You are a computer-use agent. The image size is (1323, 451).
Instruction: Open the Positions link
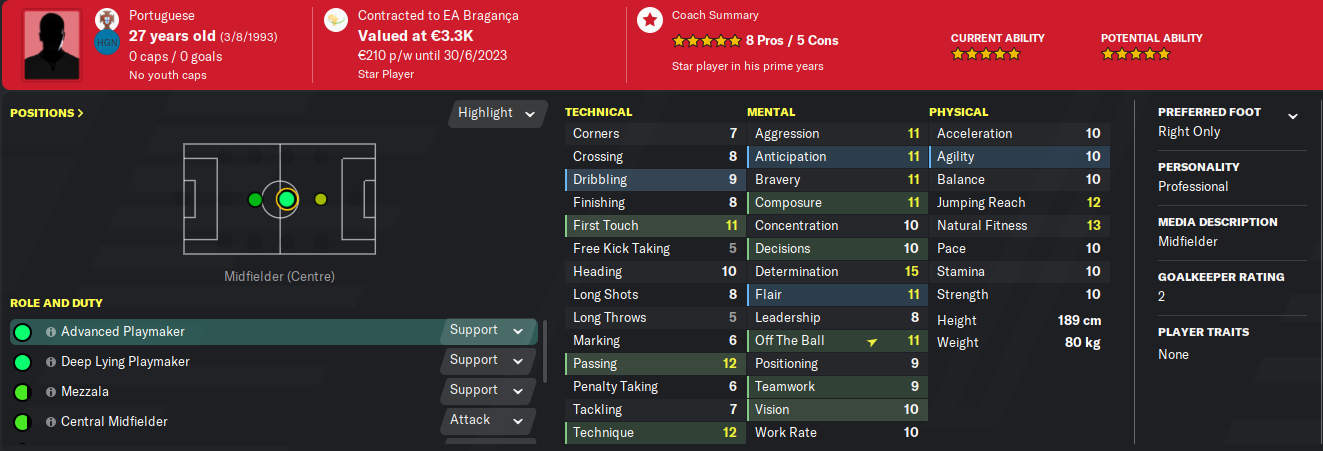47,113
